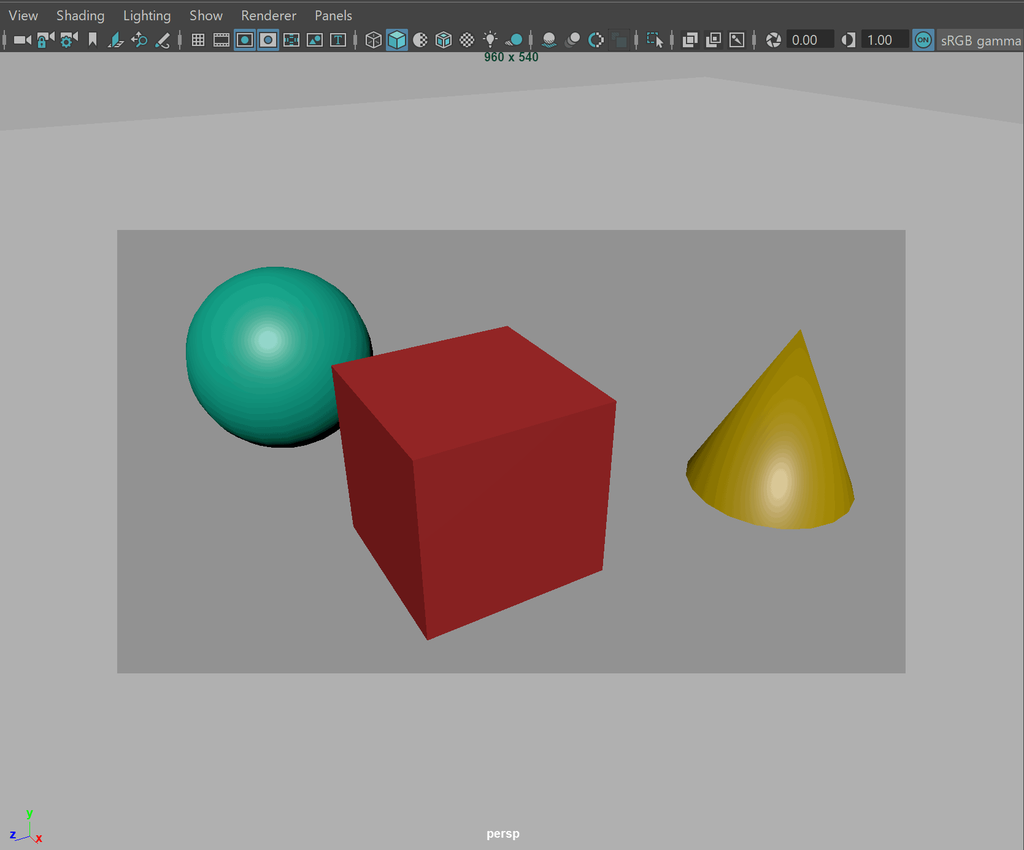
Task: Click the Use All Lights bulb icon
Action: pyautogui.click(x=490, y=40)
